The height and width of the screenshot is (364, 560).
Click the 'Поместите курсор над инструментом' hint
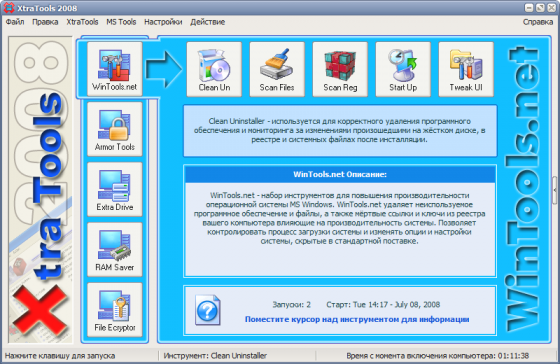pyautogui.click(x=357, y=319)
